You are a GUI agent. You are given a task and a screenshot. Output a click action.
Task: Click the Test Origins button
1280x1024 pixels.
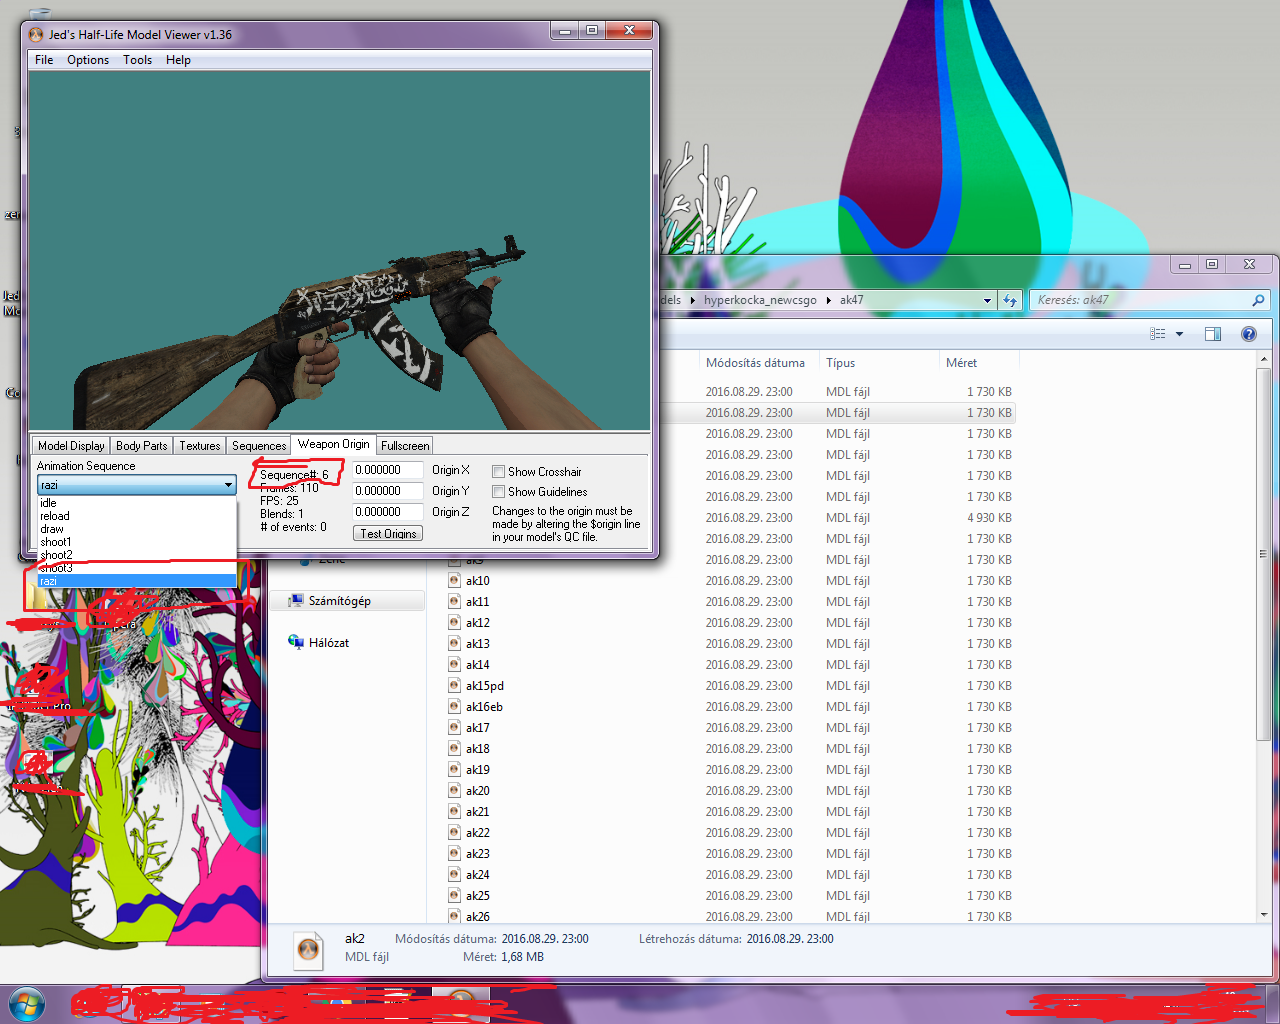388,534
